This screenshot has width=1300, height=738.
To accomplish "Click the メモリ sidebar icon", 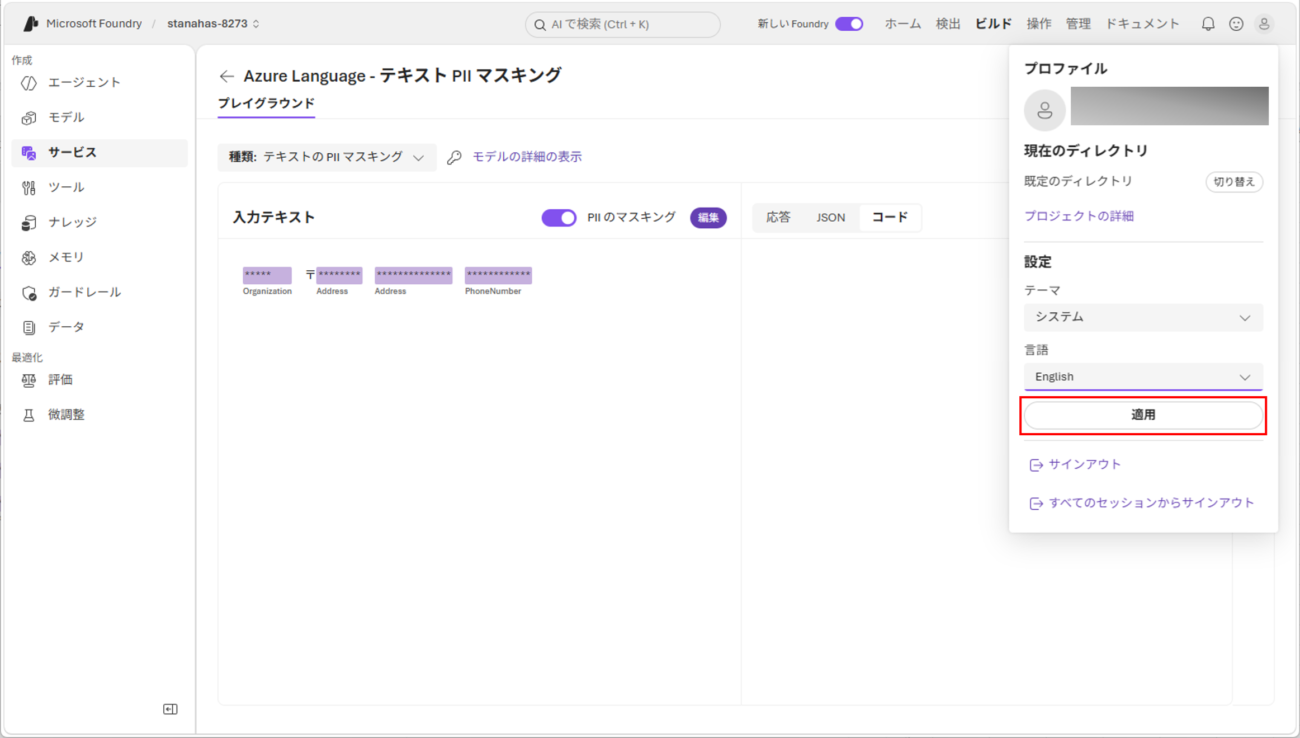I will click(29, 258).
